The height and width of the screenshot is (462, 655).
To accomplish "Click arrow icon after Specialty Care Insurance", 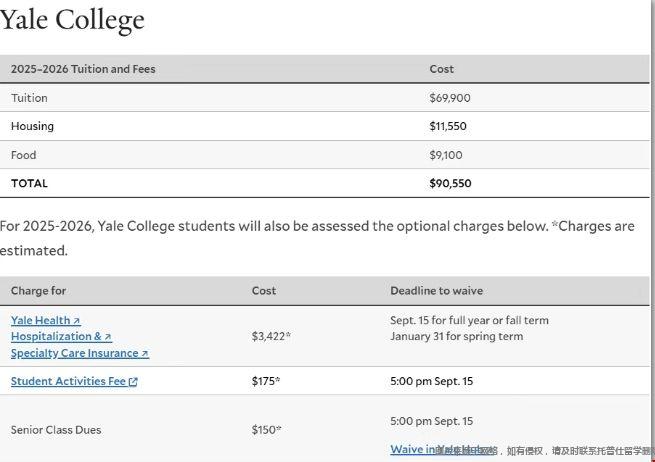I will pyautogui.click(x=145, y=354).
